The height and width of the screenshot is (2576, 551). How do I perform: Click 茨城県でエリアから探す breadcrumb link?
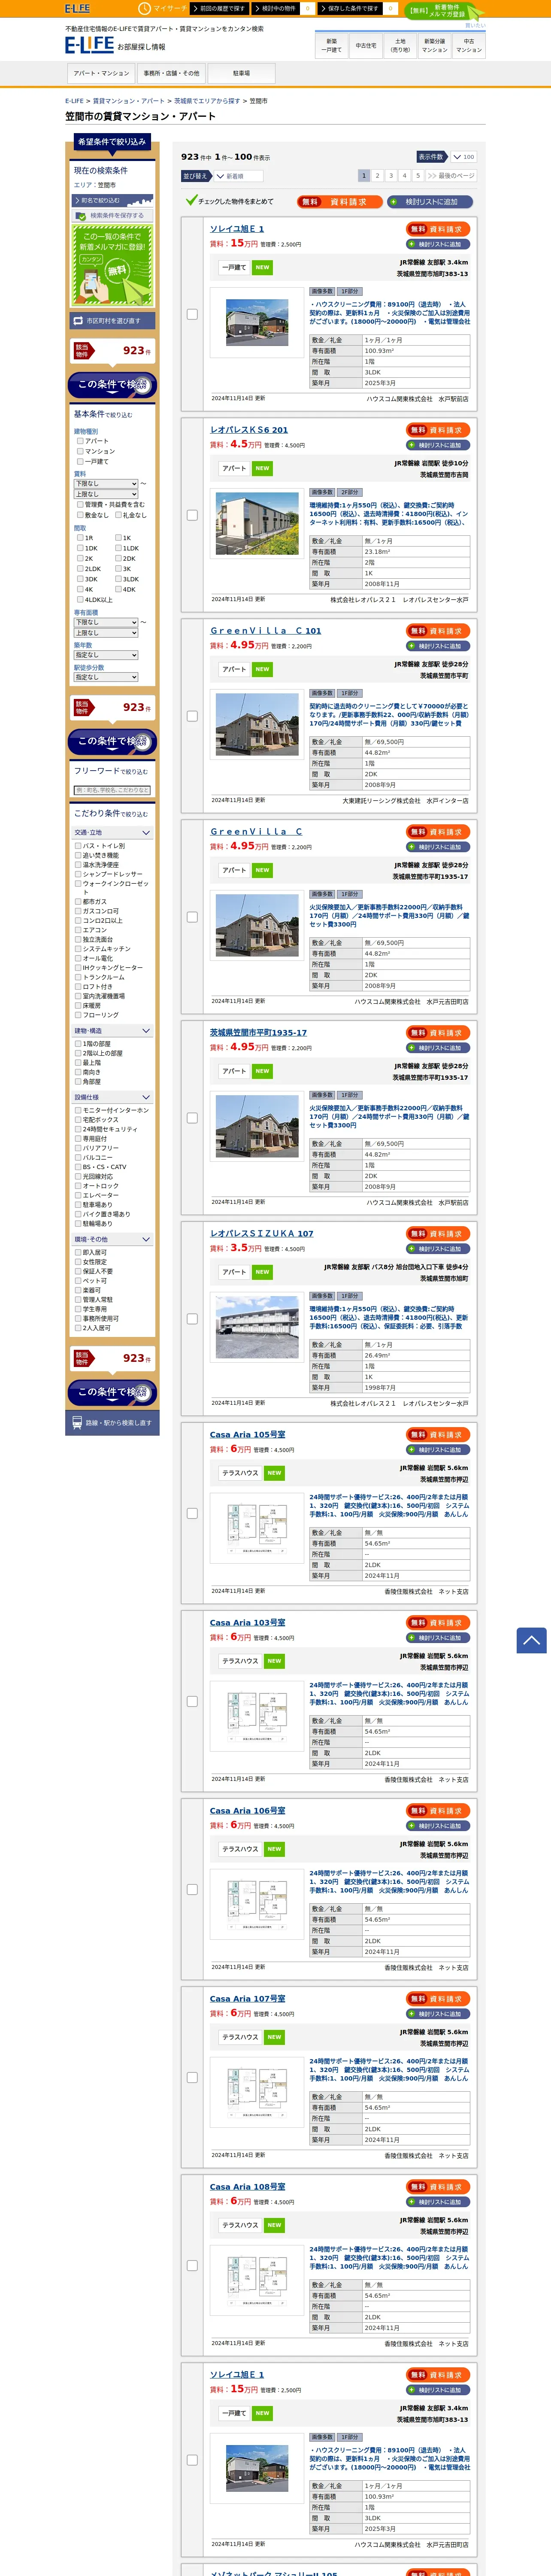(207, 101)
